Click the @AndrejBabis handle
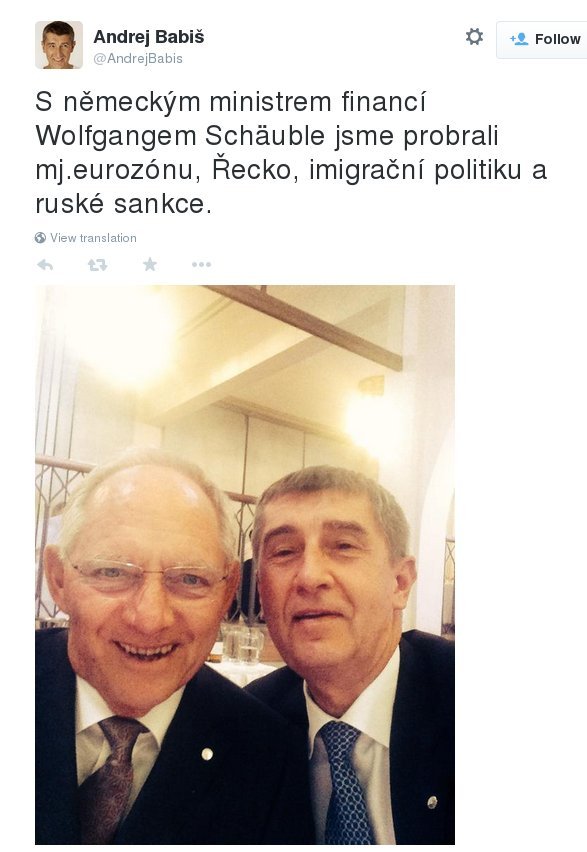This screenshot has width=587, height=852. (138, 59)
